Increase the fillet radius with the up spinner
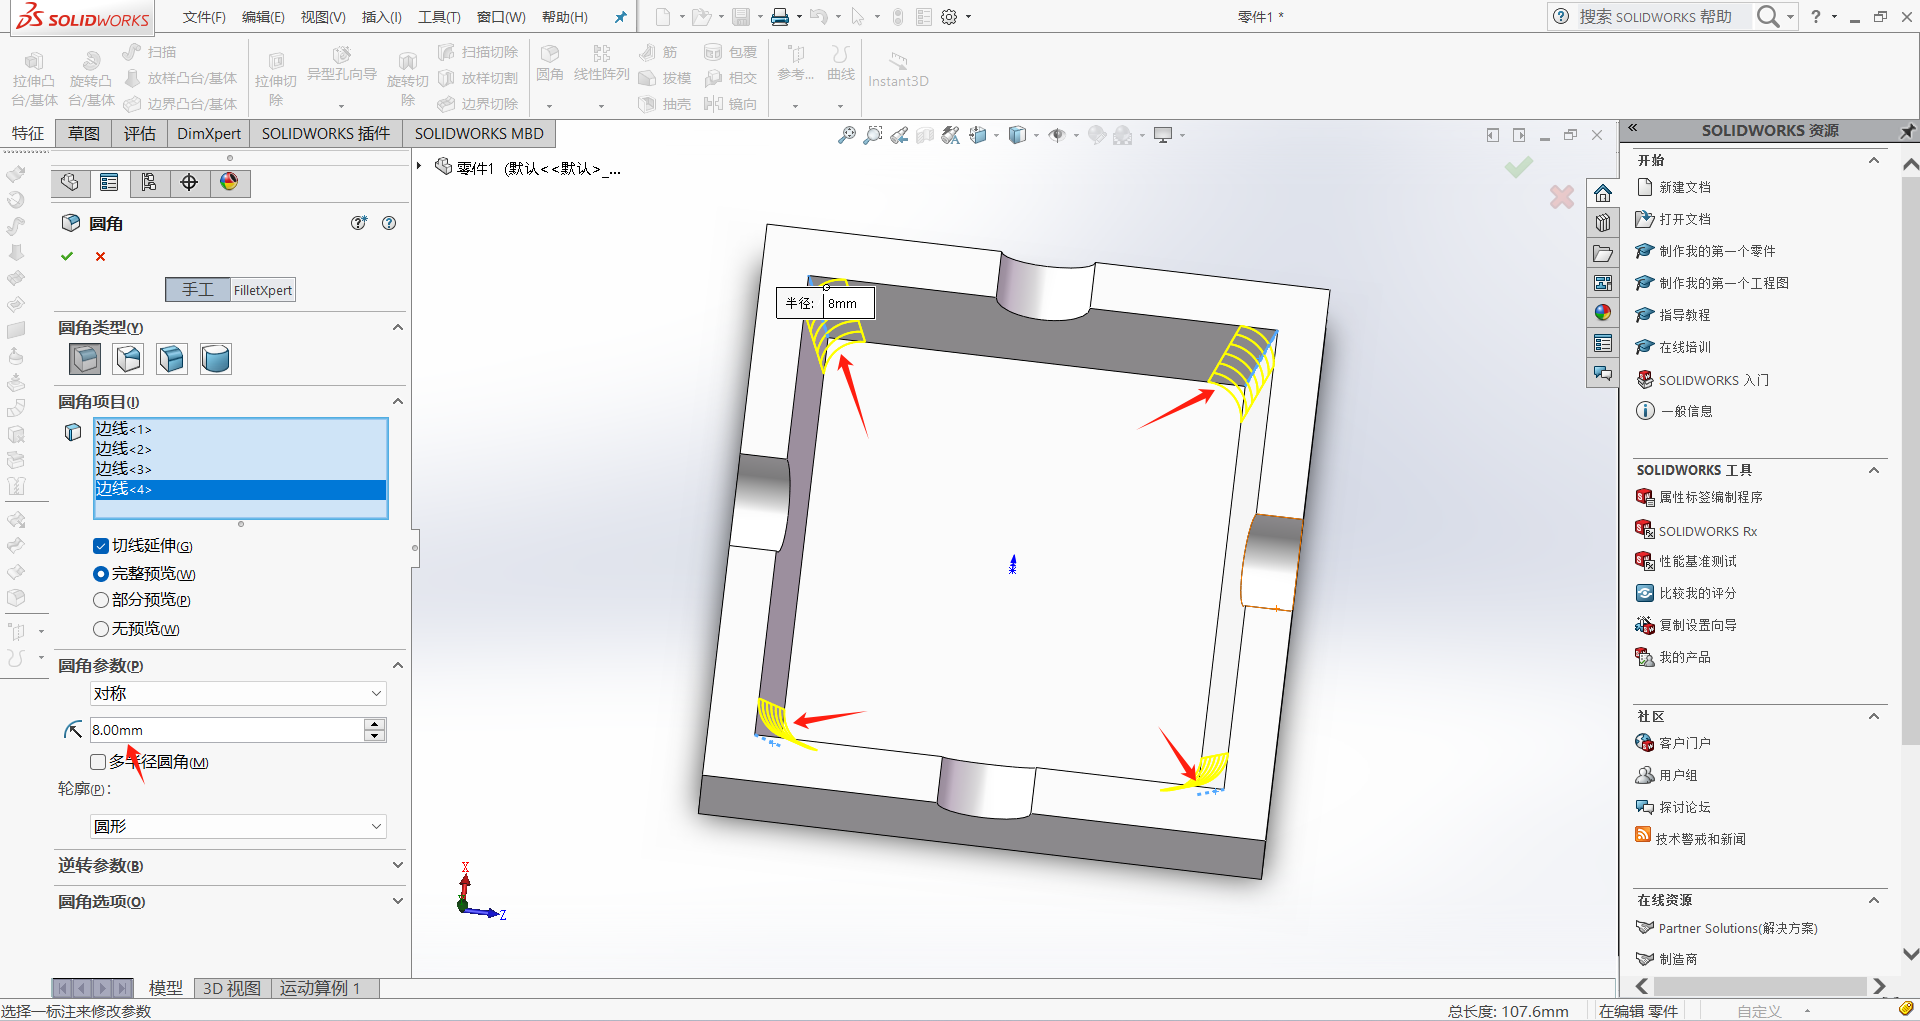The image size is (1920, 1021). (375, 724)
